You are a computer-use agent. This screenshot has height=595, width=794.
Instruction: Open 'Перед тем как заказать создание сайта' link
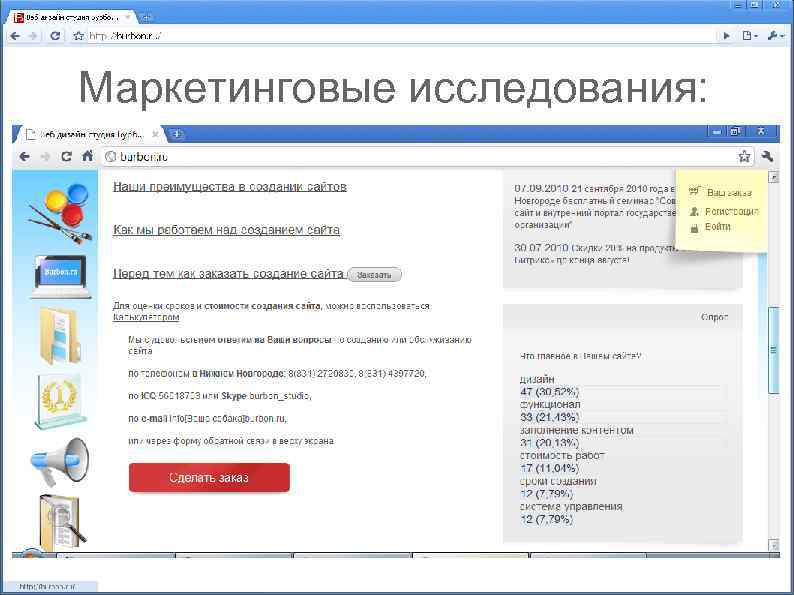228,274
